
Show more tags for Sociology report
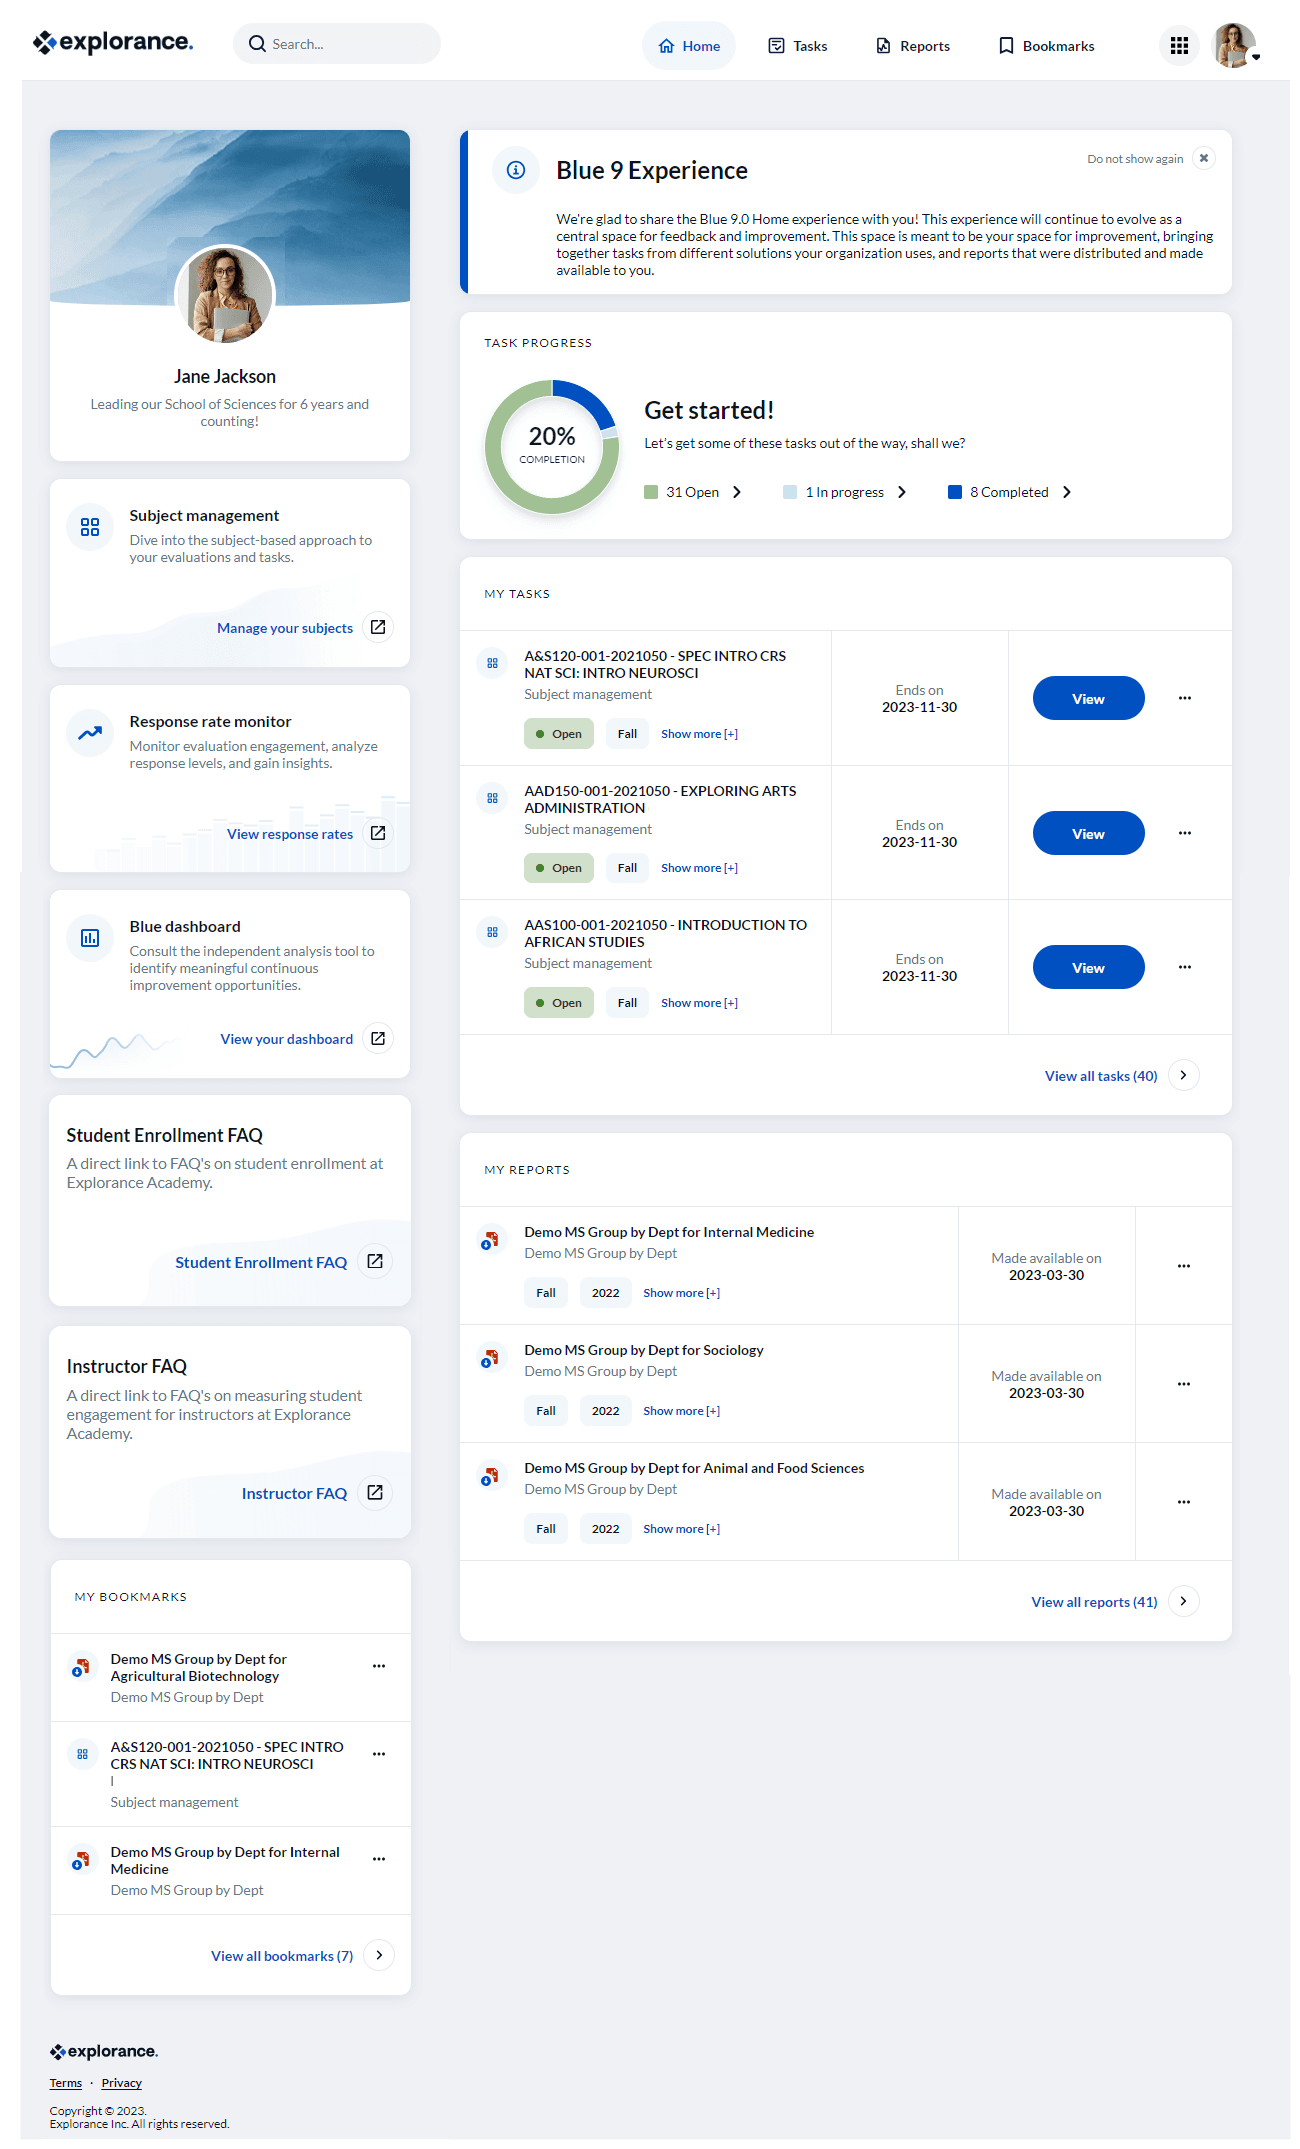(681, 1411)
